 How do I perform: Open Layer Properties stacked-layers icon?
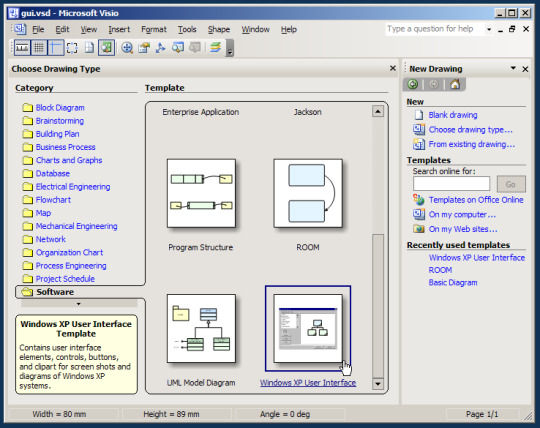click(216, 48)
